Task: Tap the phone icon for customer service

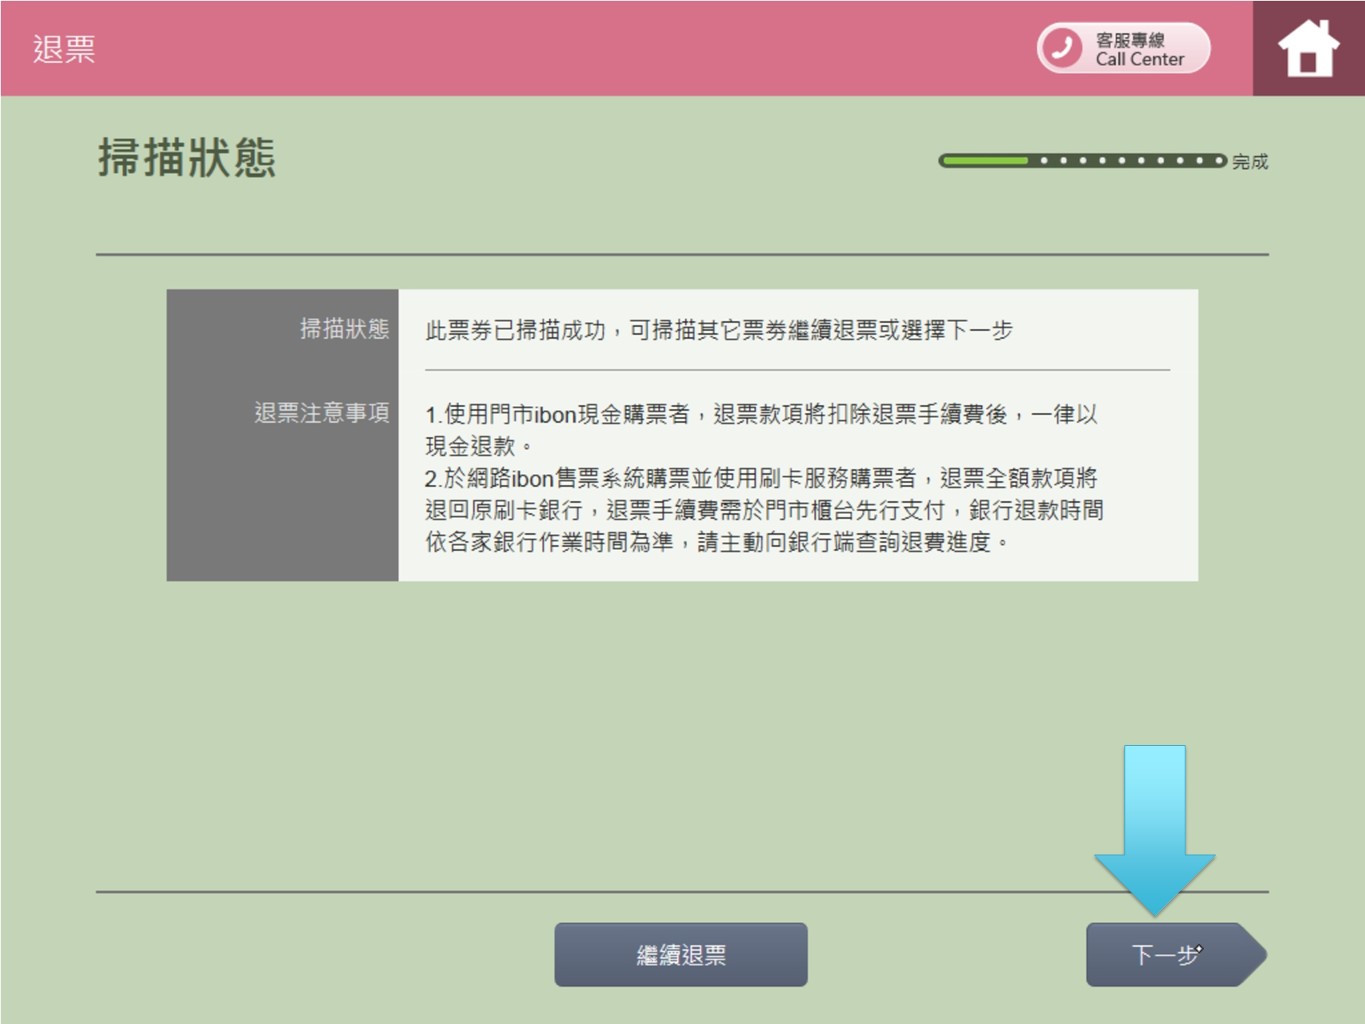Action: tap(1062, 48)
